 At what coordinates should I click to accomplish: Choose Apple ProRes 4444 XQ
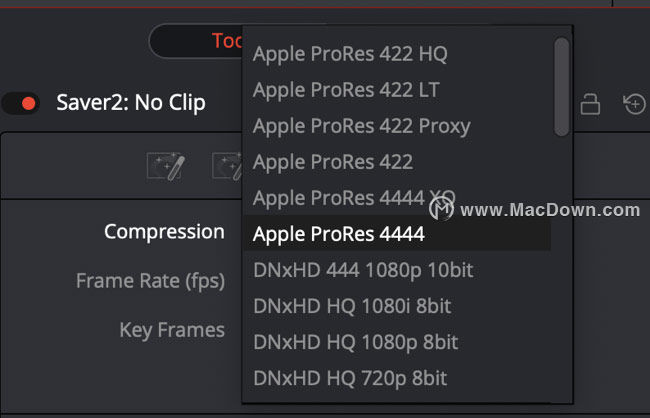354,198
